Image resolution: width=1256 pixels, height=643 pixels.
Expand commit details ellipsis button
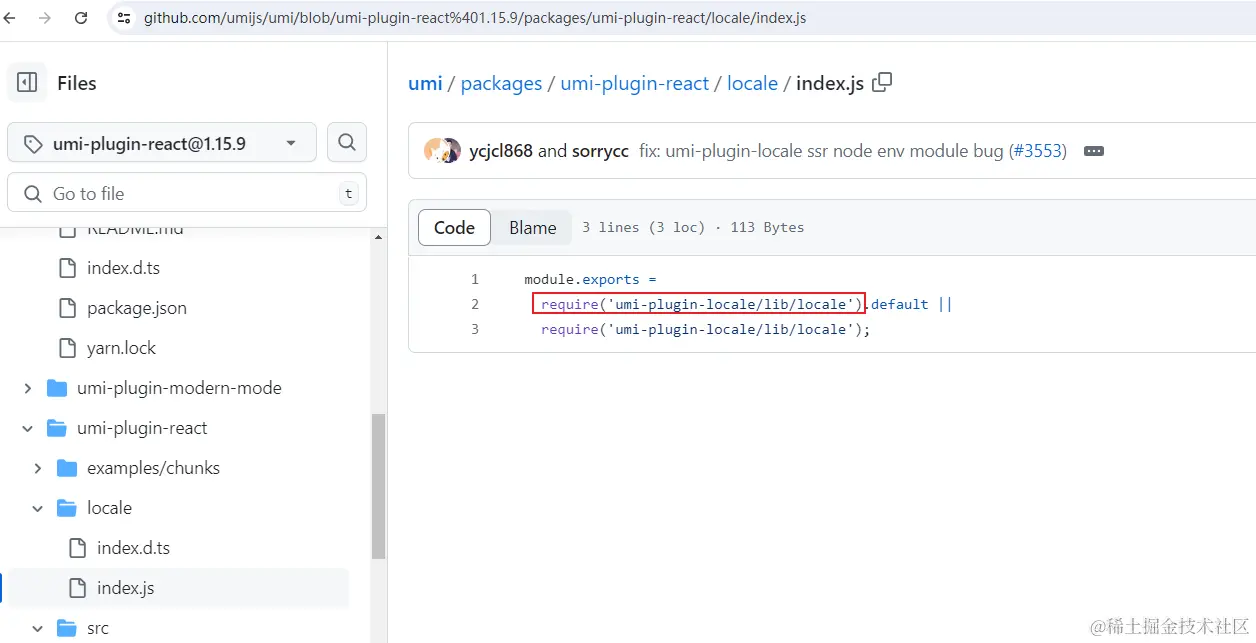click(x=1094, y=151)
